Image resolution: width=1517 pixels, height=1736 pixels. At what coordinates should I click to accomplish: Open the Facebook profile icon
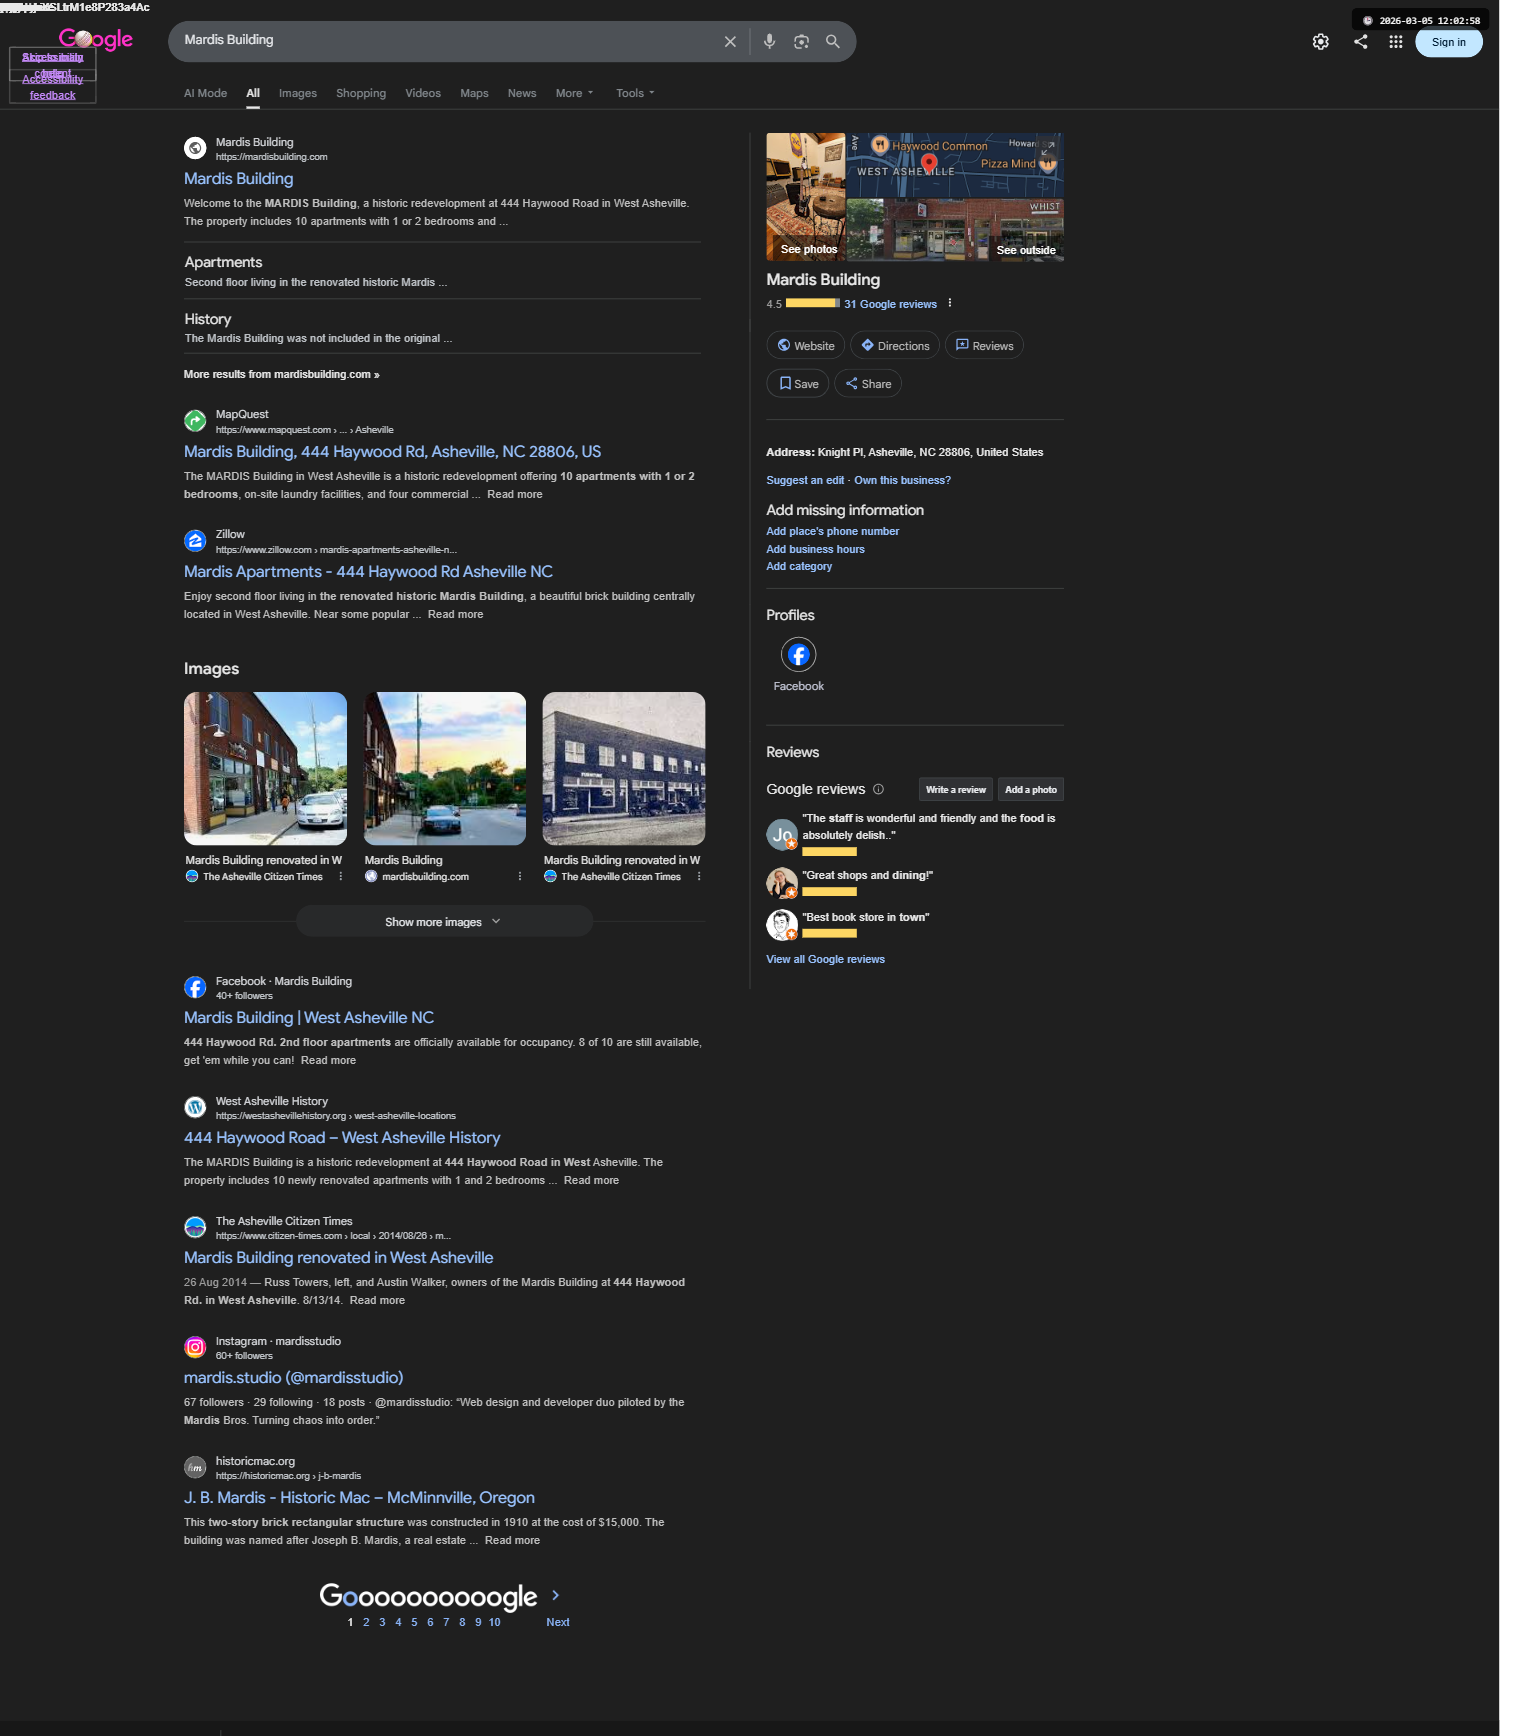(x=798, y=655)
